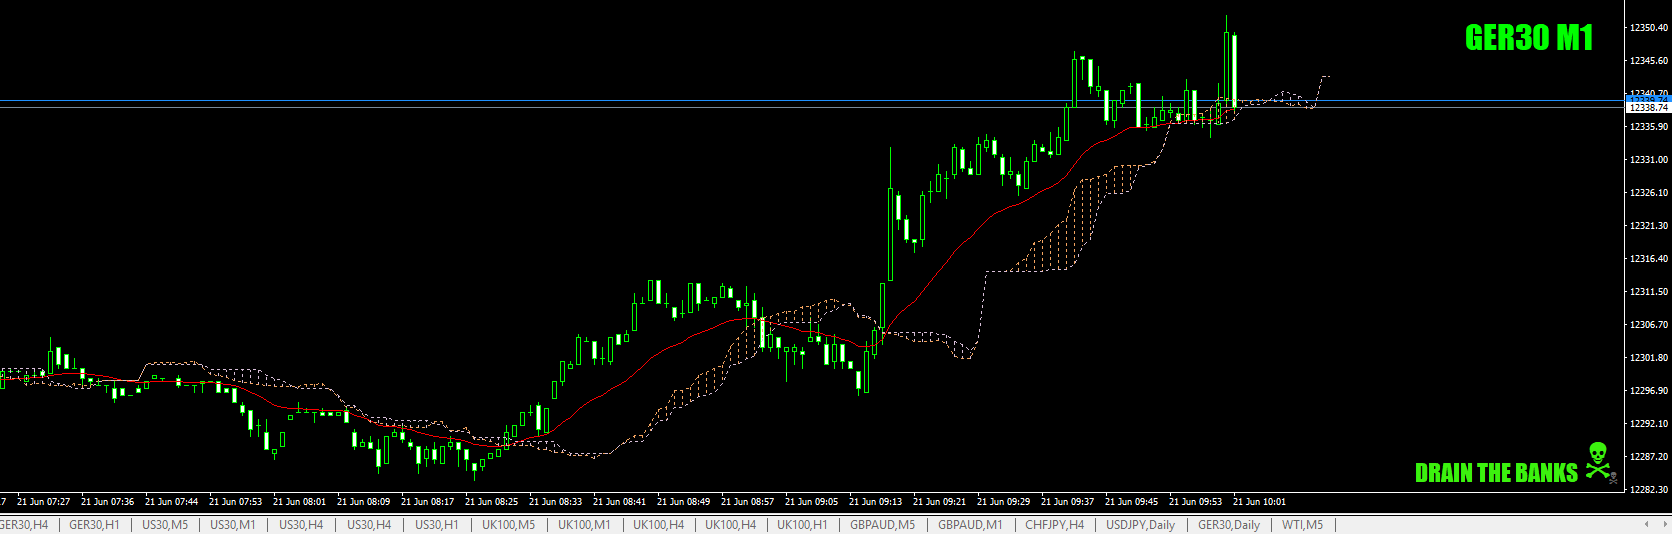The width and height of the screenshot is (1672, 534).
Task: Click the 12311.50 price scale value
Action: pos(1649,292)
